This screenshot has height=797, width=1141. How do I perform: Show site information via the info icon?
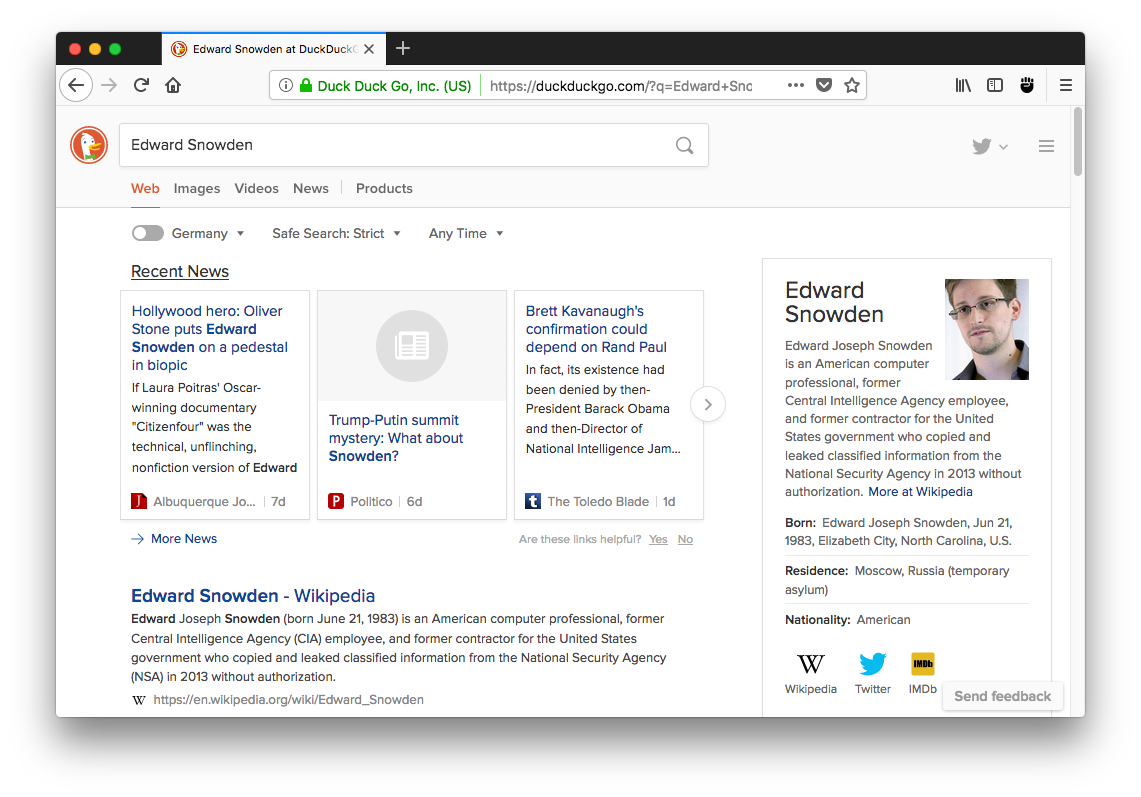pos(286,85)
